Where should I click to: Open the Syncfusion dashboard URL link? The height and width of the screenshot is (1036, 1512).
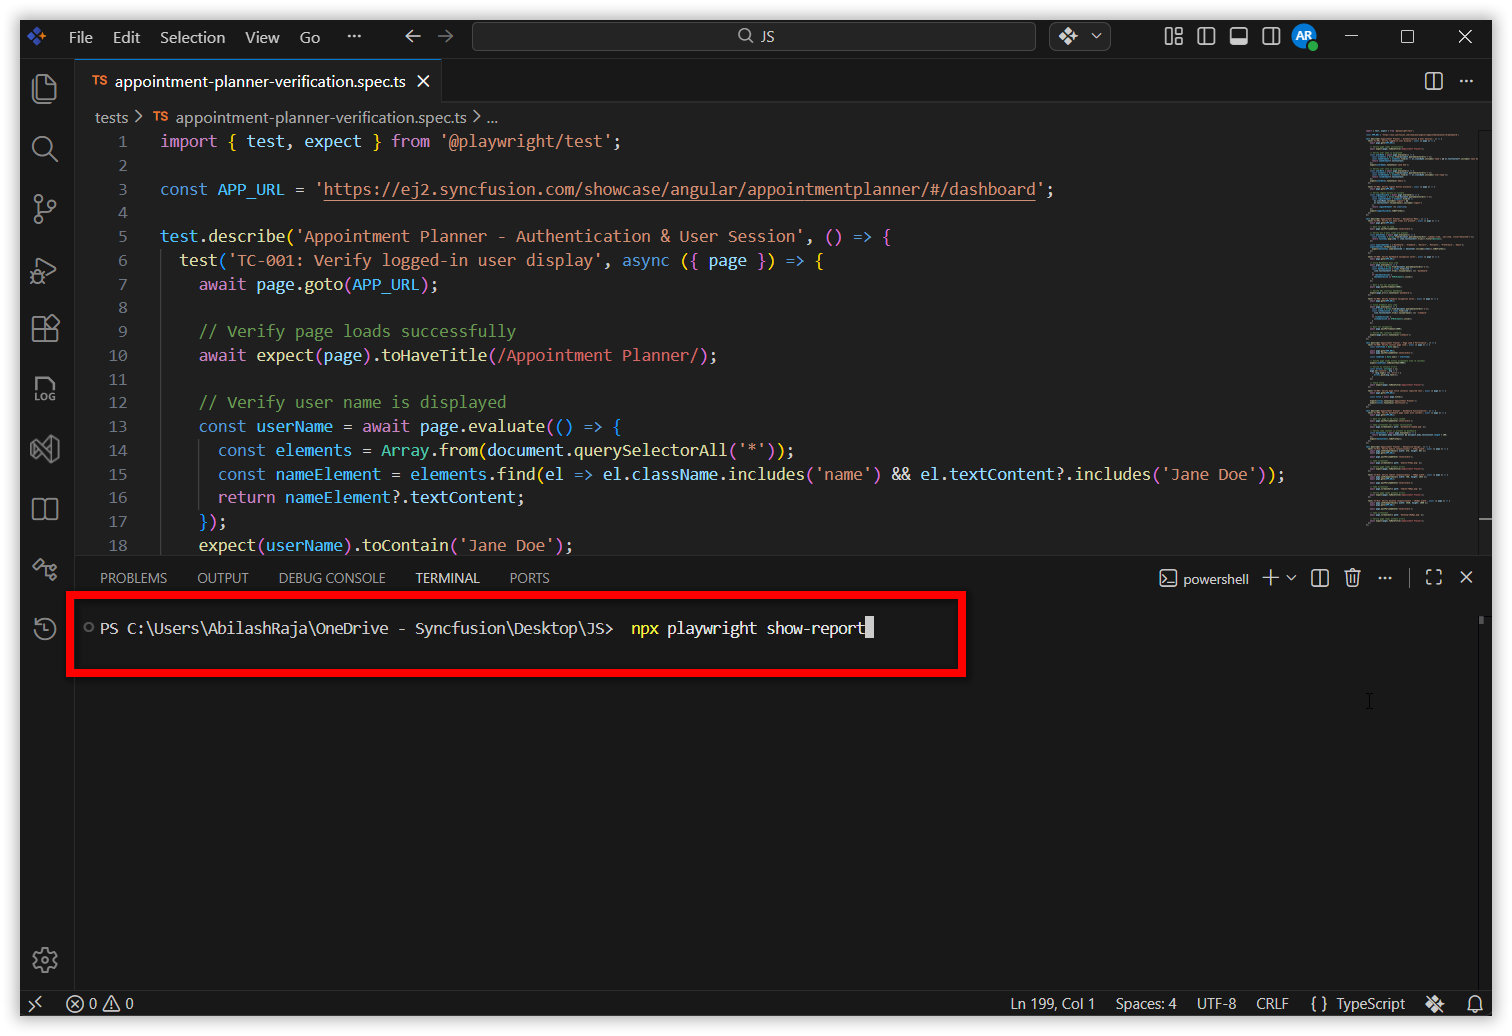(x=680, y=189)
